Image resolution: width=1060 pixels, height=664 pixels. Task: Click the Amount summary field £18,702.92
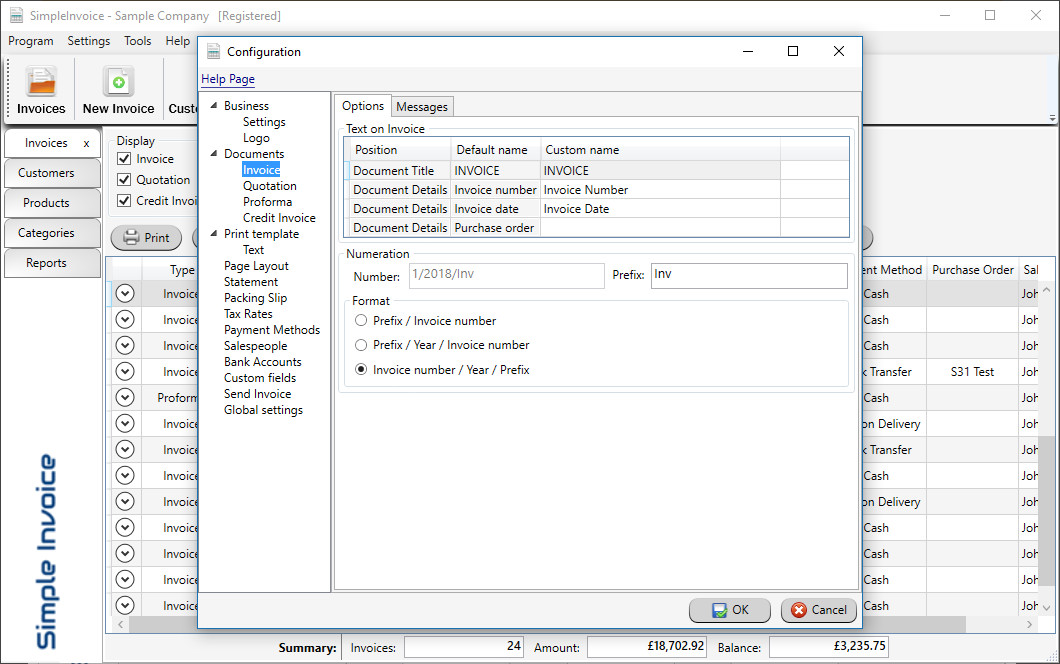(646, 647)
